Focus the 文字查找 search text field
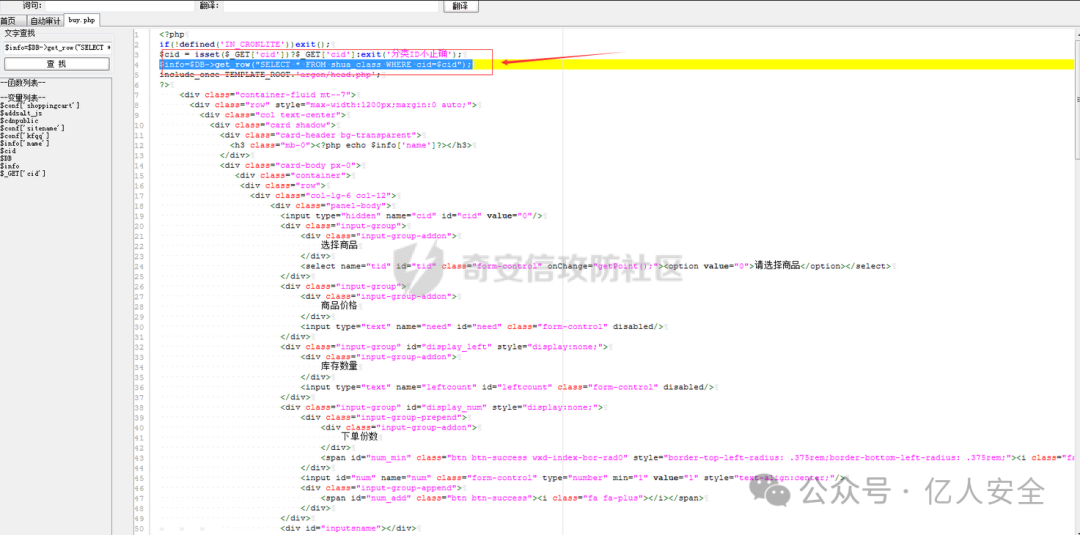This screenshot has width=1080, height=535. [x=57, y=47]
